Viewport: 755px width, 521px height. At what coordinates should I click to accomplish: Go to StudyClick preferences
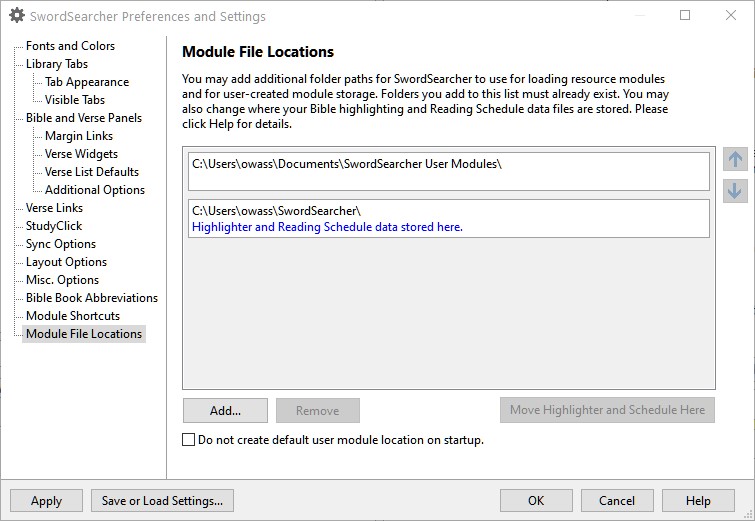(54, 226)
